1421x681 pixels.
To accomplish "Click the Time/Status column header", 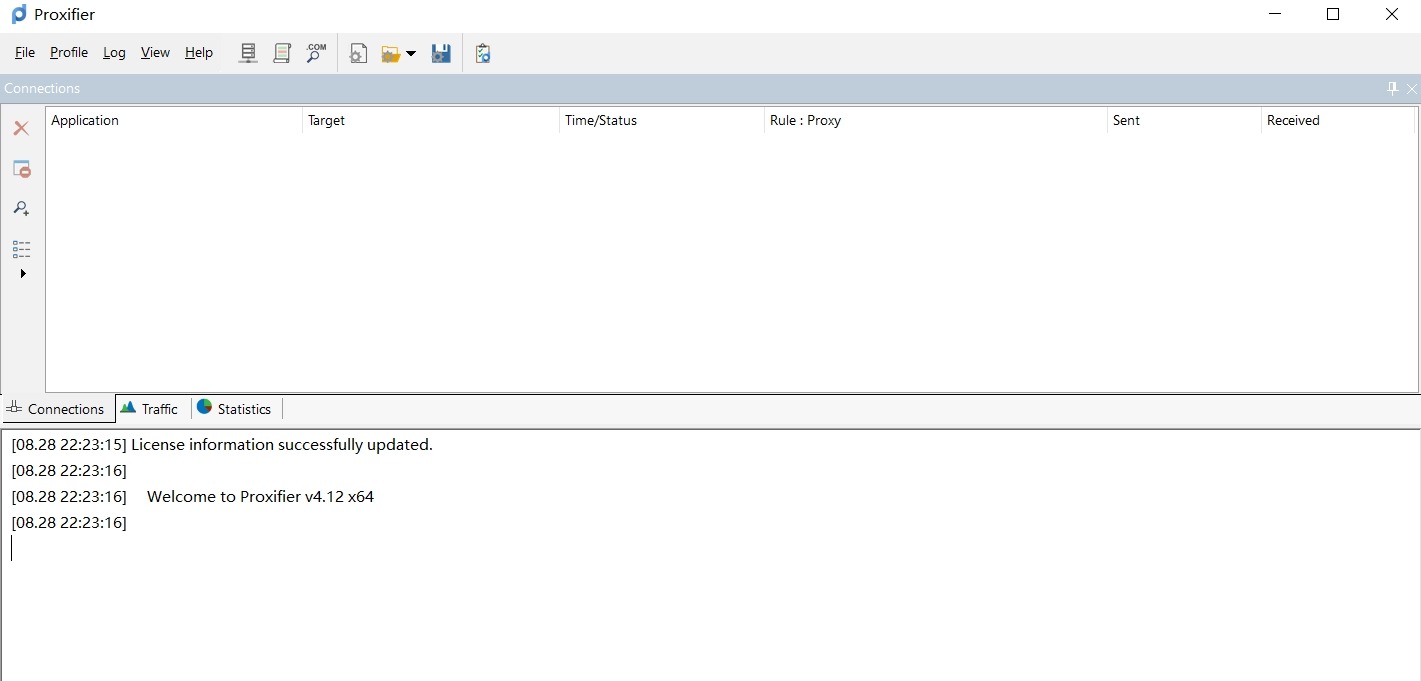I will coord(600,120).
